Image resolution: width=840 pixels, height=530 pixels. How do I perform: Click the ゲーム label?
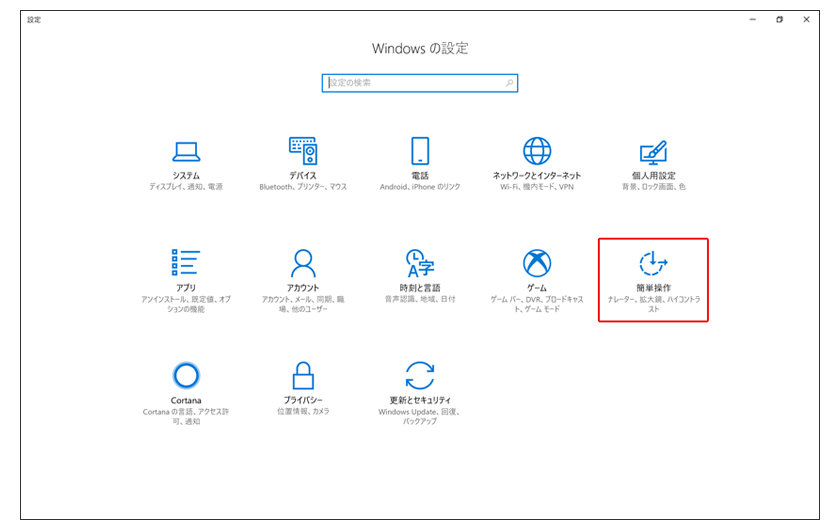[x=537, y=288]
